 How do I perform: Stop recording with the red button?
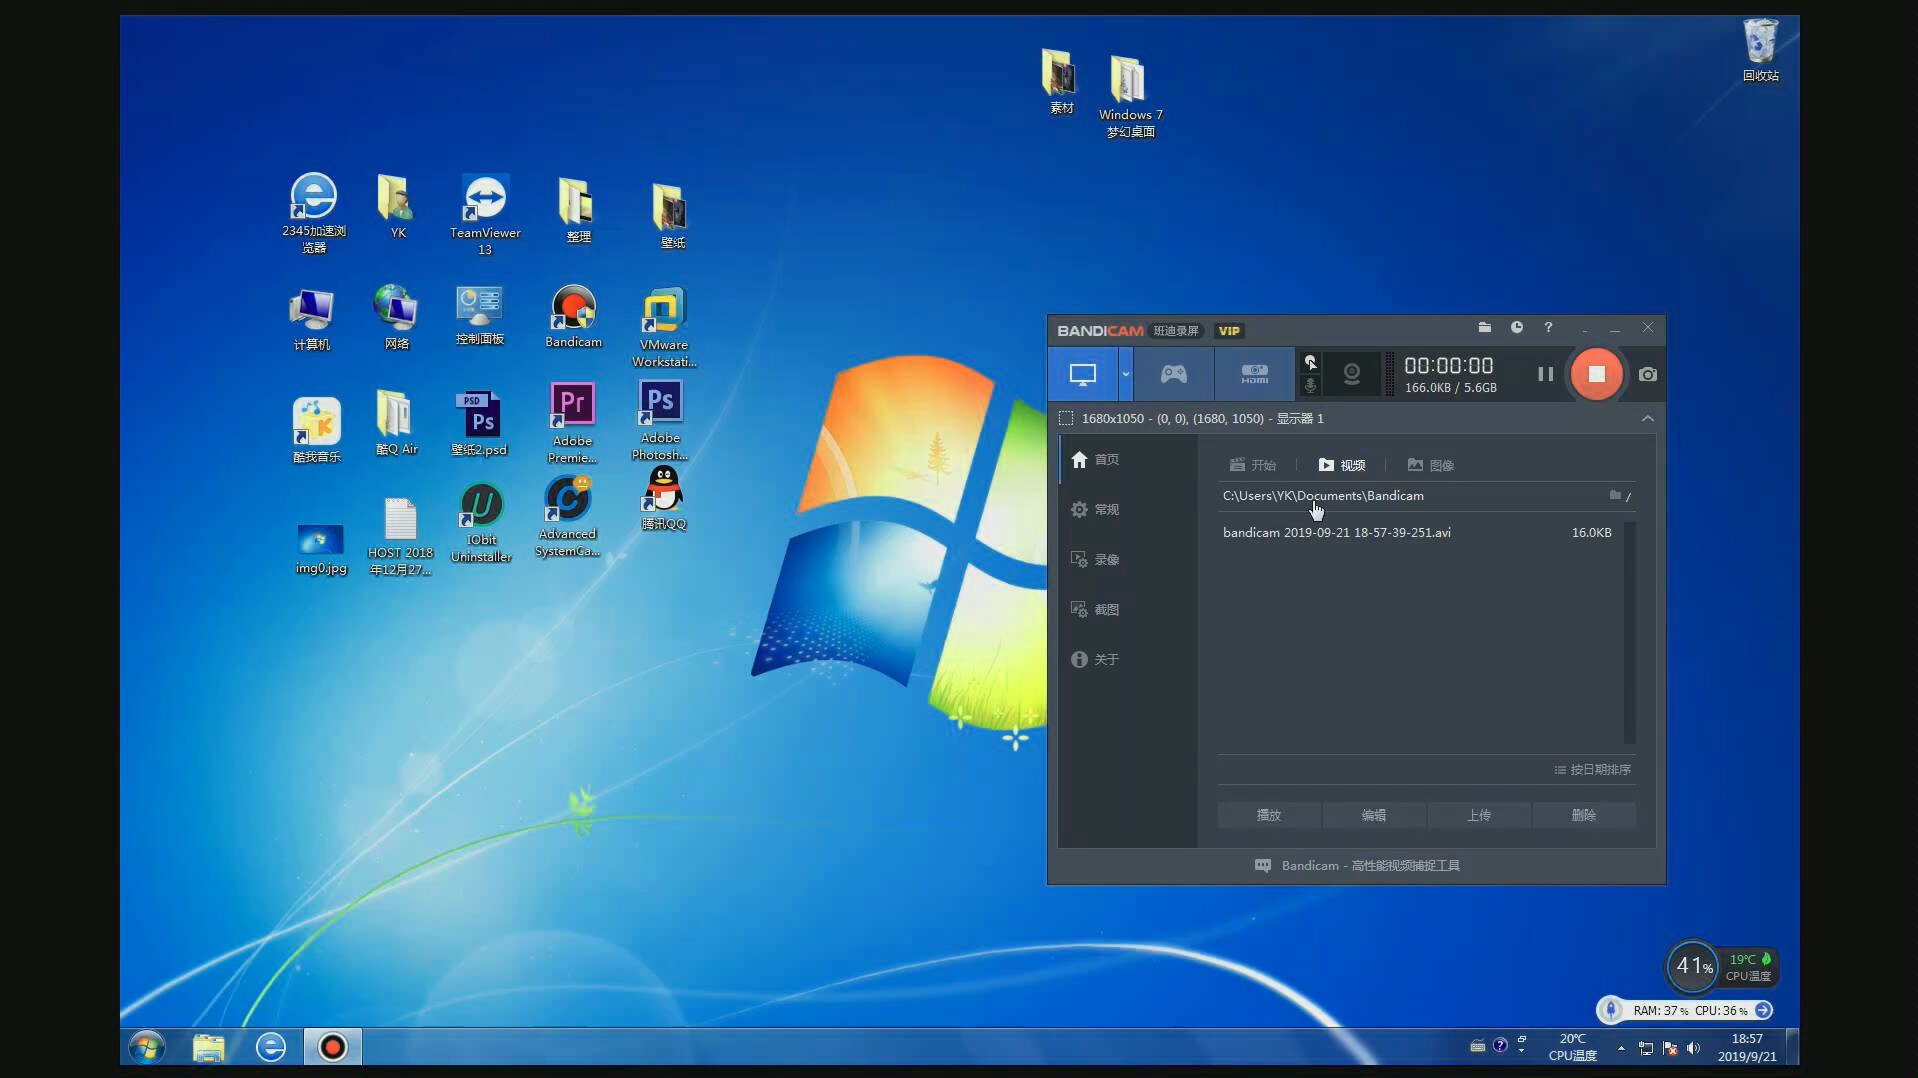pyautogui.click(x=1596, y=374)
